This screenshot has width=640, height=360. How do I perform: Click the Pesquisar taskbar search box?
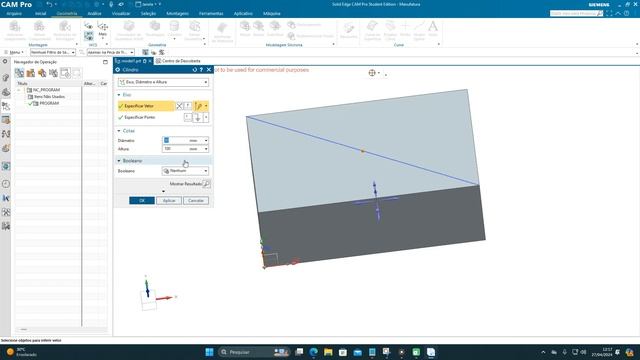click(254, 352)
